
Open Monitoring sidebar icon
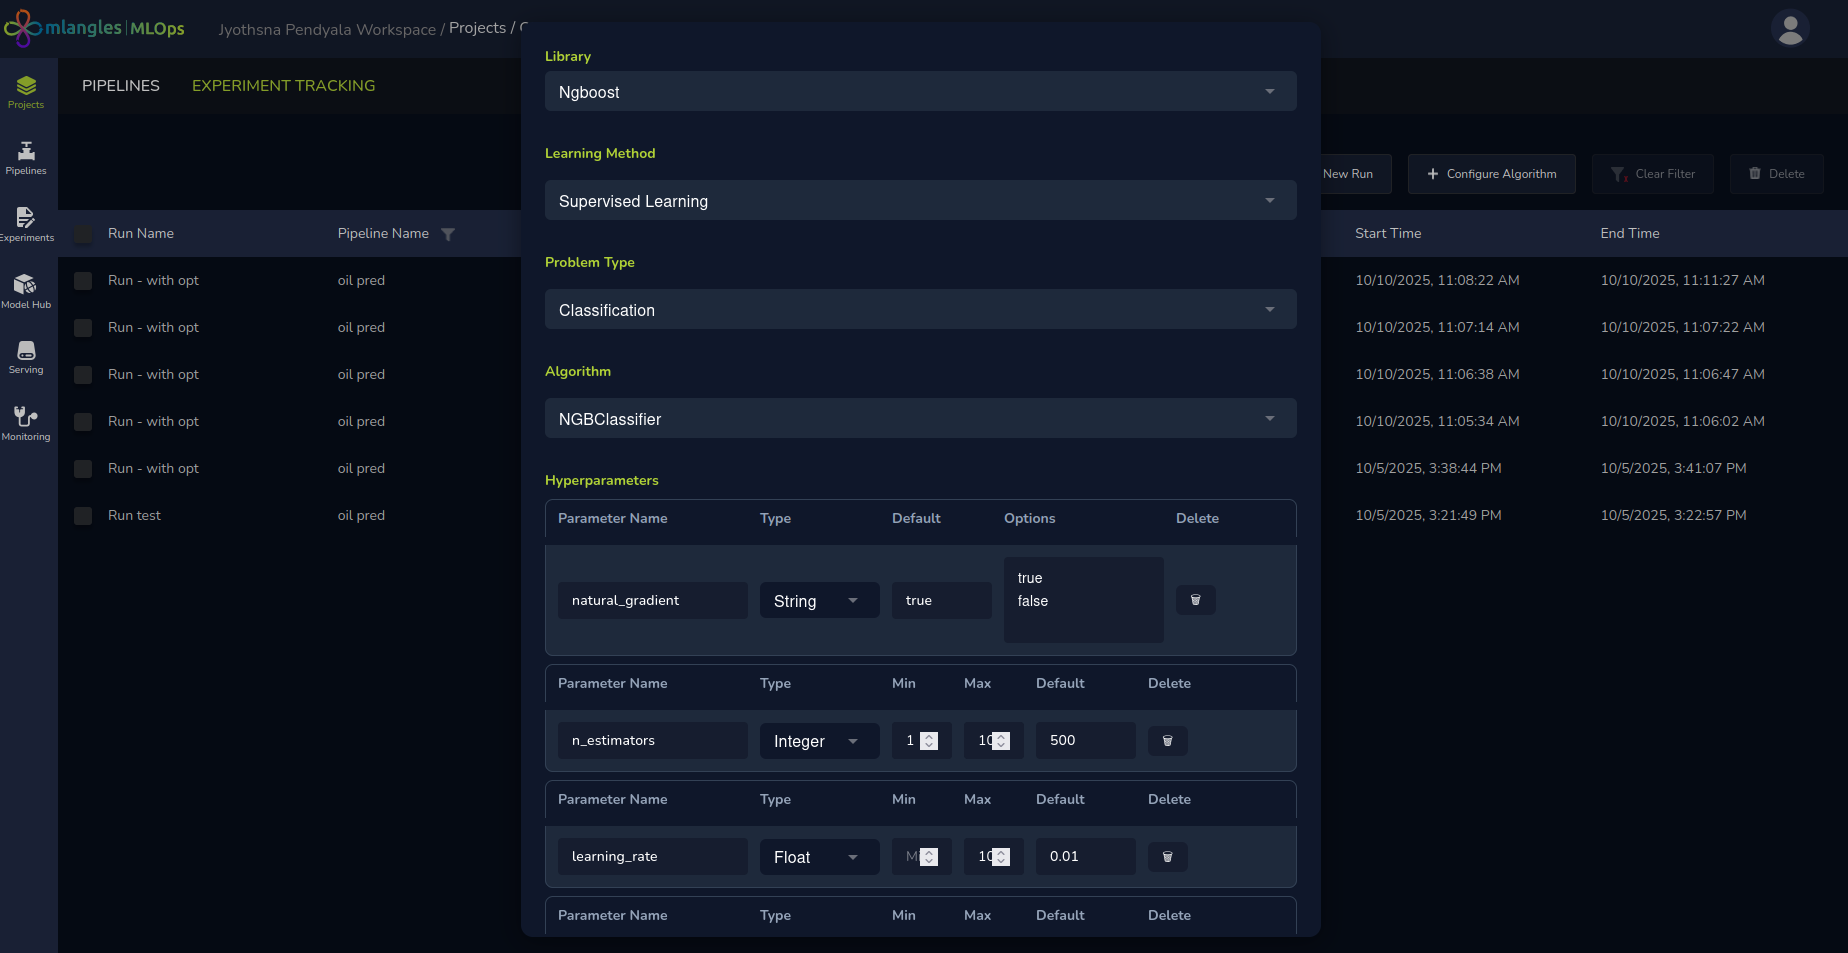[x=26, y=423]
